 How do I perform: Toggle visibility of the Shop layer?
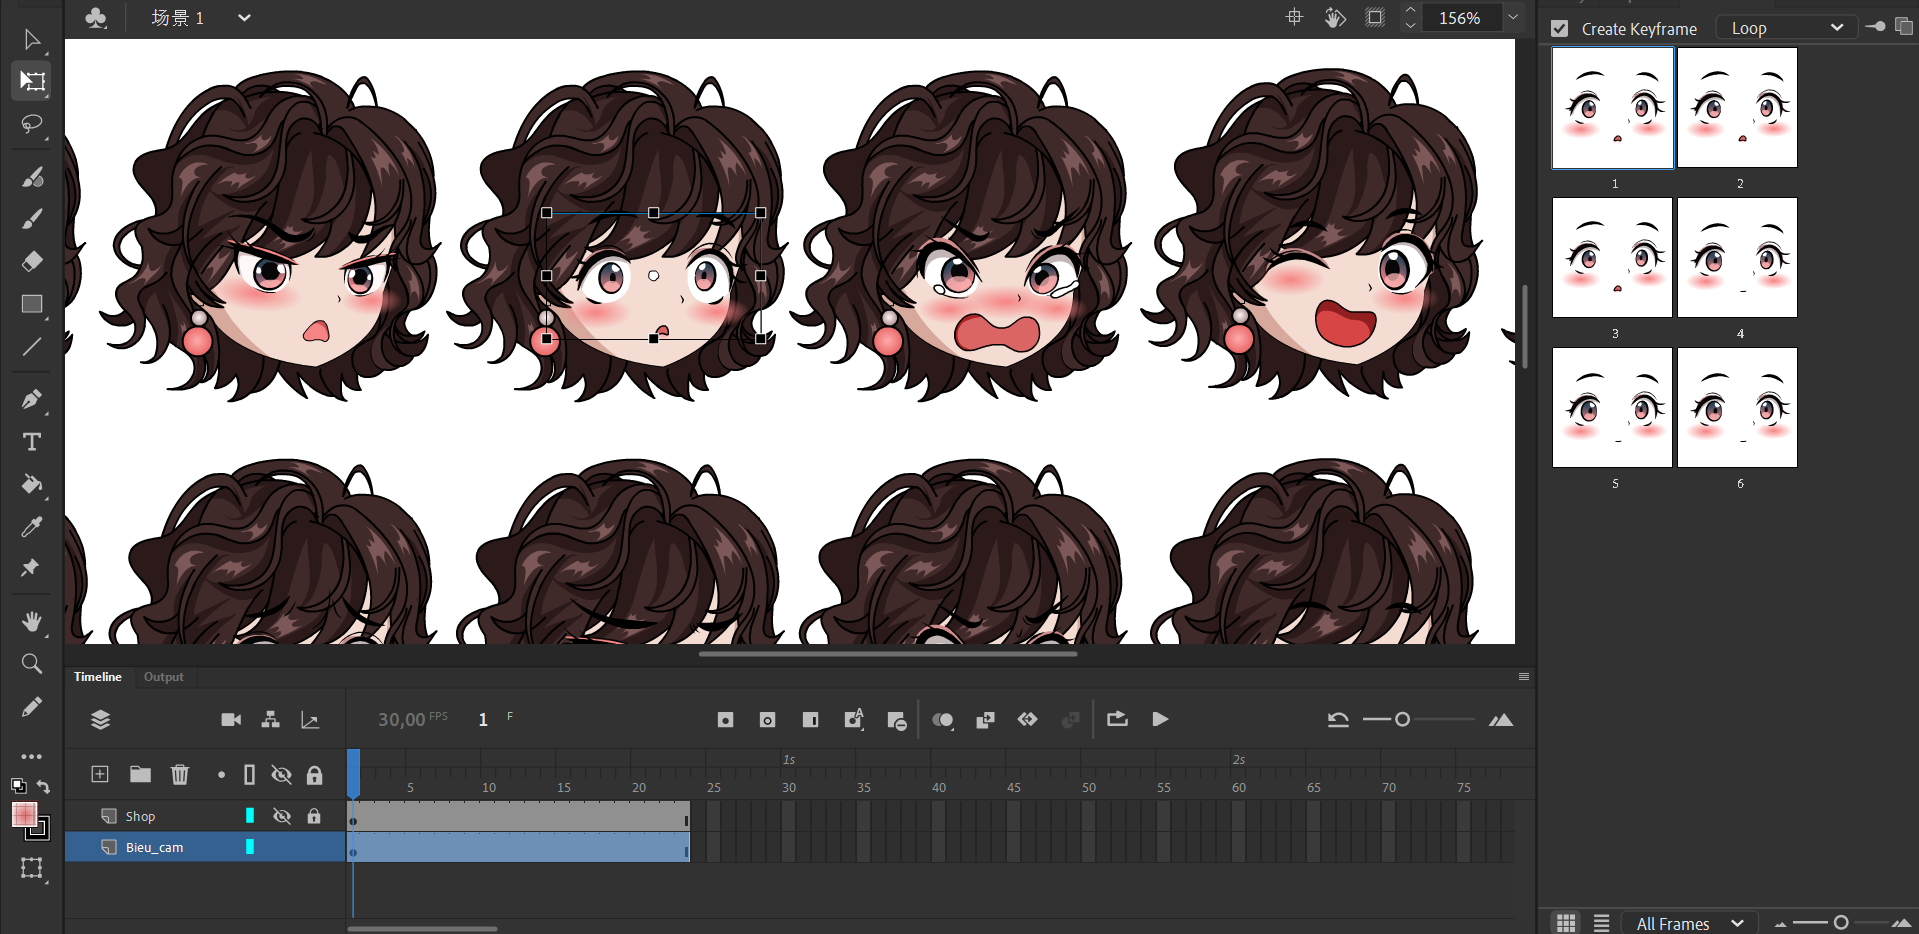coord(282,817)
